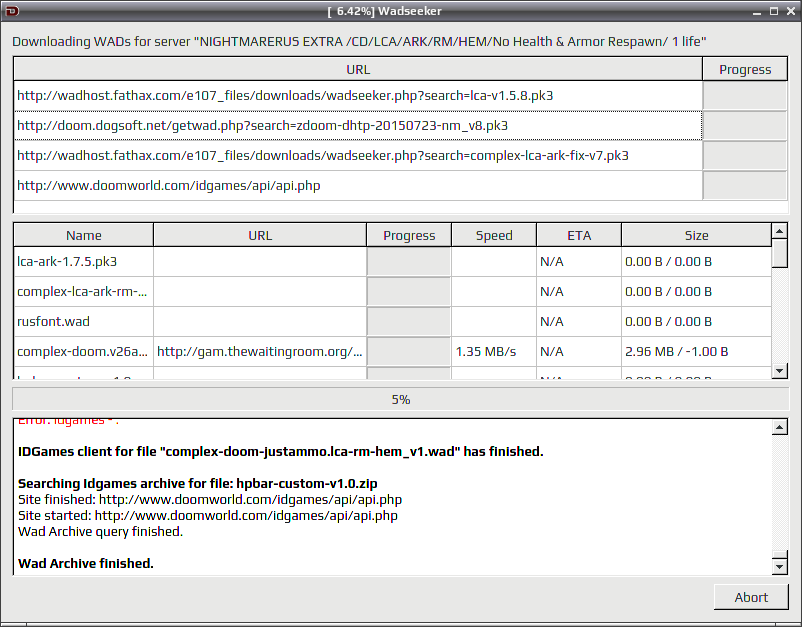The height and width of the screenshot is (627, 802).
Task: Click the 'Wad Archive query finished.' log line
Action: point(100,531)
